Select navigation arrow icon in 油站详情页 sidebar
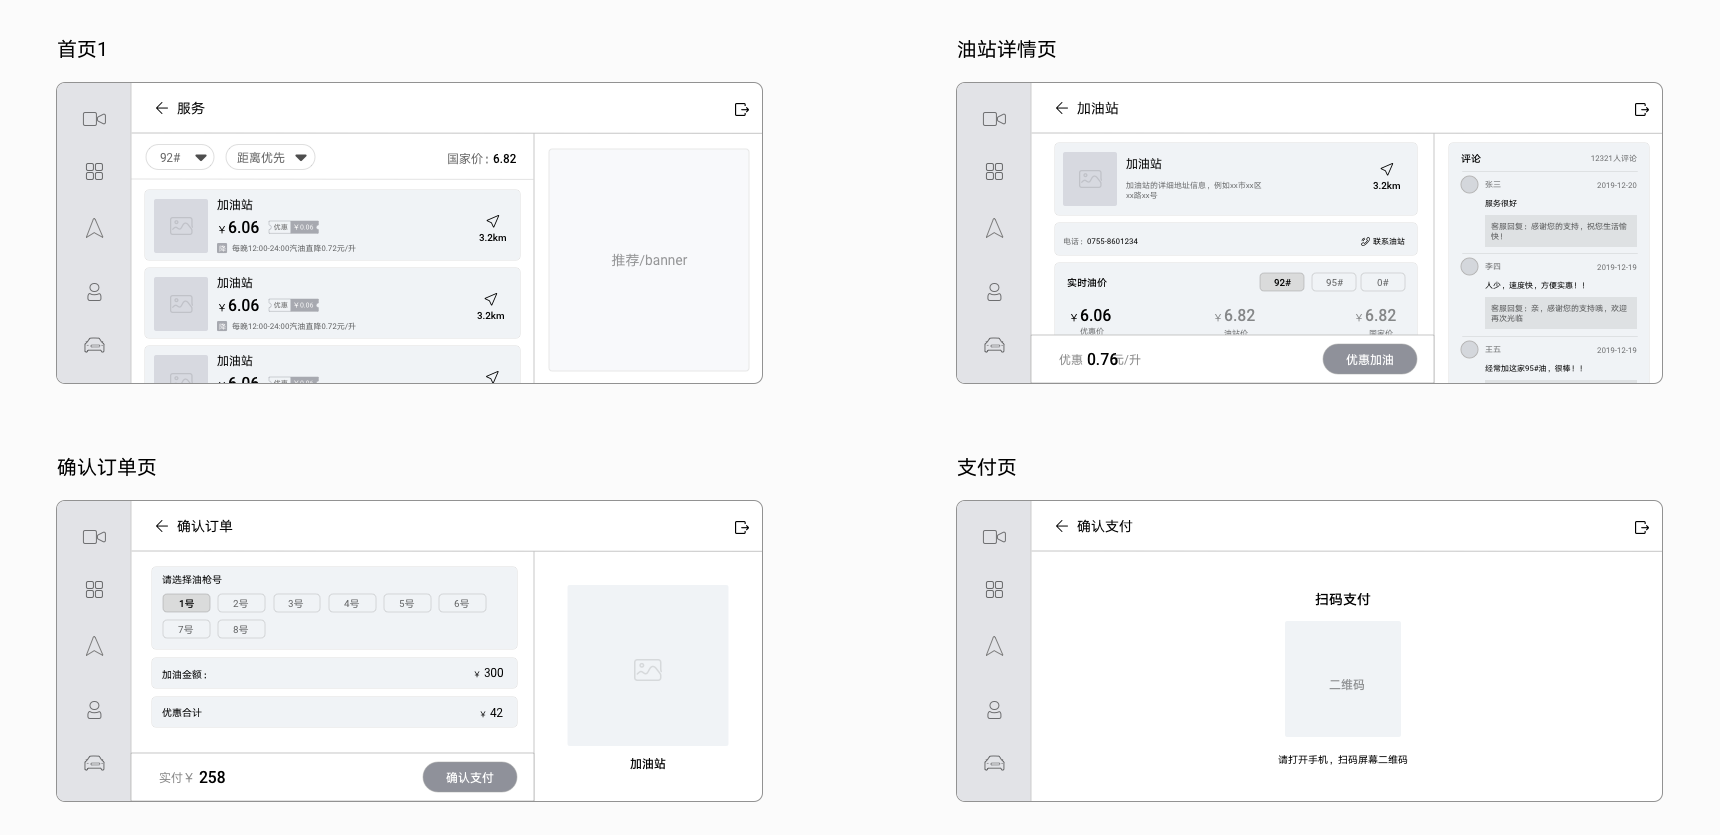This screenshot has width=1720, height=835. [994, 228]
